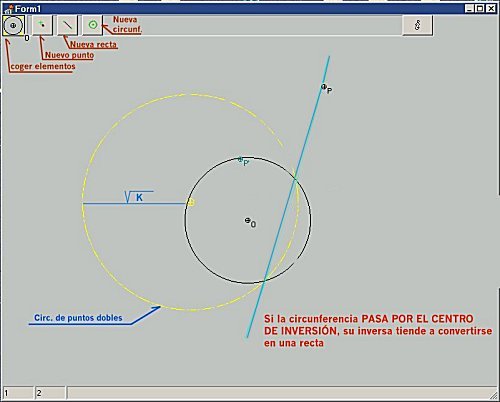Click the red 'PASA POR EL CENTRO' note
This screenshot has width=500, height=402.
[x=417, y=319]
